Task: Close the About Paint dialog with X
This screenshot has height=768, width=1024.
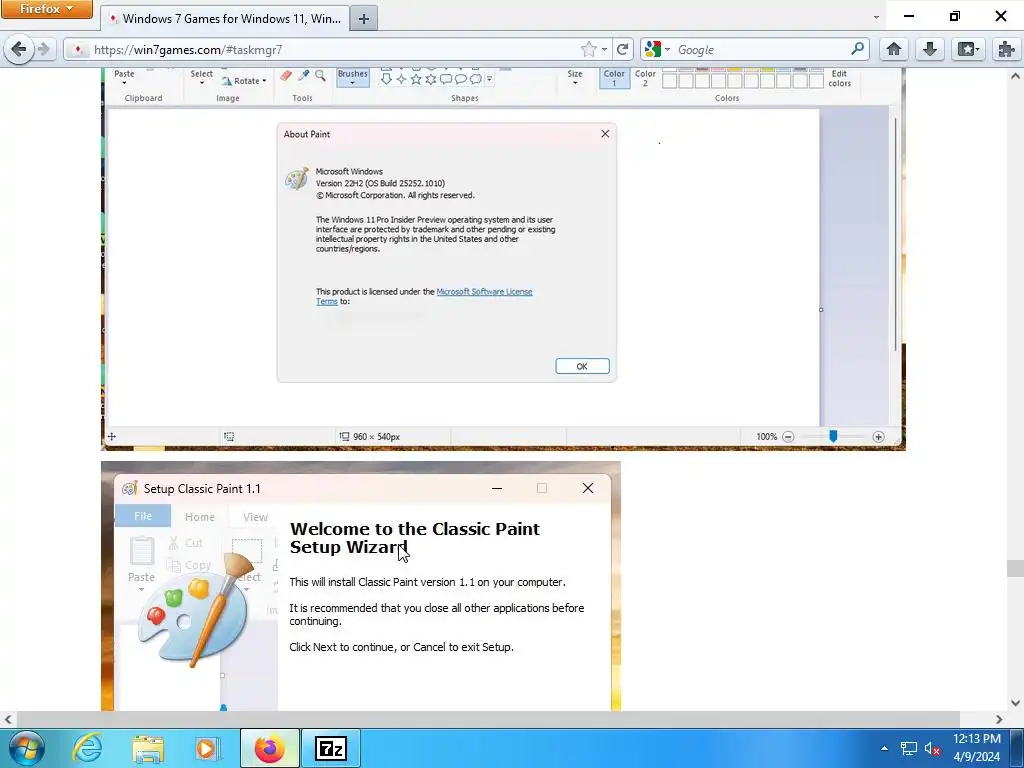Action: coord(605,134)
